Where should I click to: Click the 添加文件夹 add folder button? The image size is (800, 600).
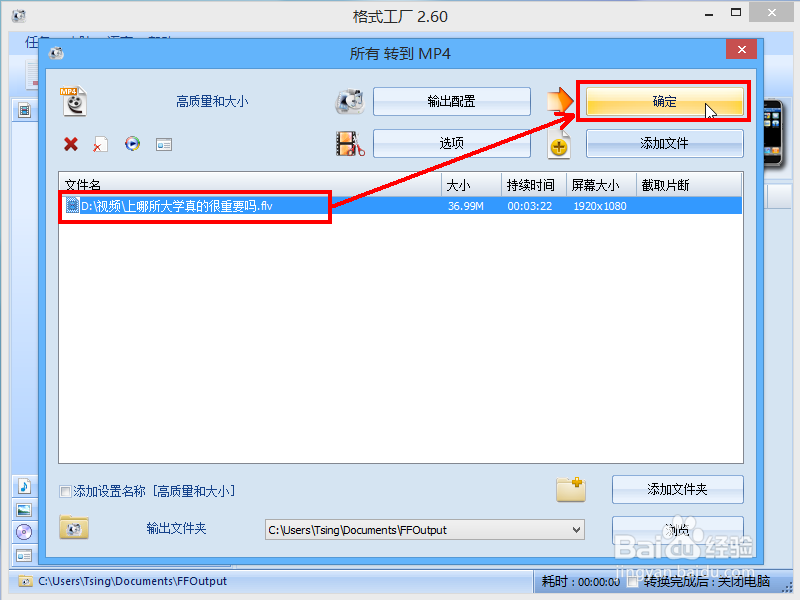(678, 489)
